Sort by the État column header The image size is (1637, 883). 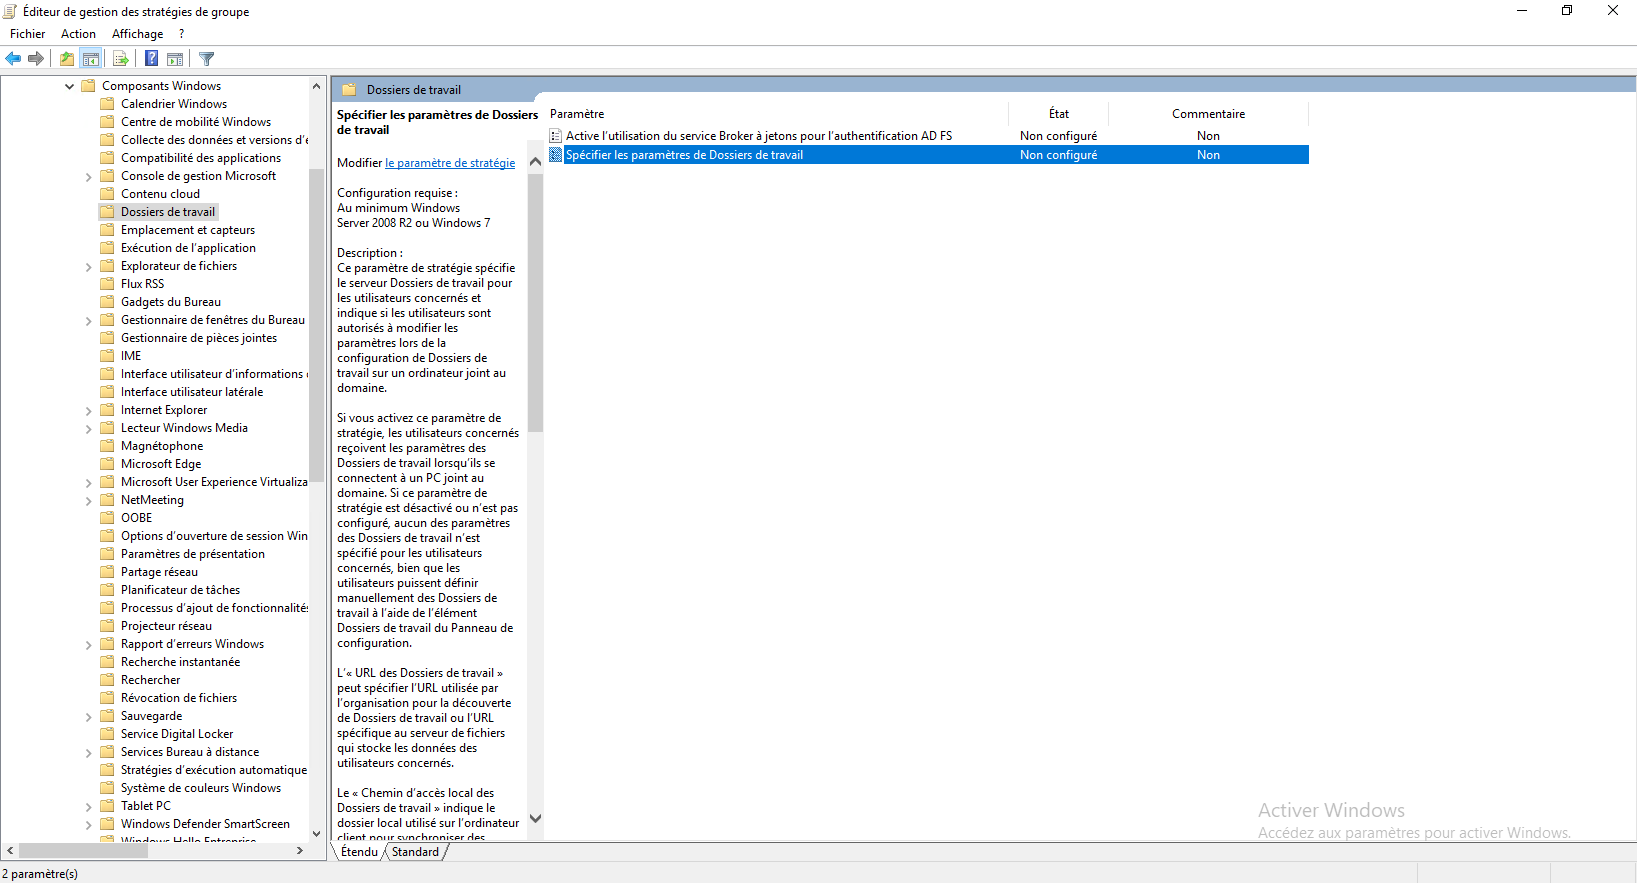(x=1058, y=114)
